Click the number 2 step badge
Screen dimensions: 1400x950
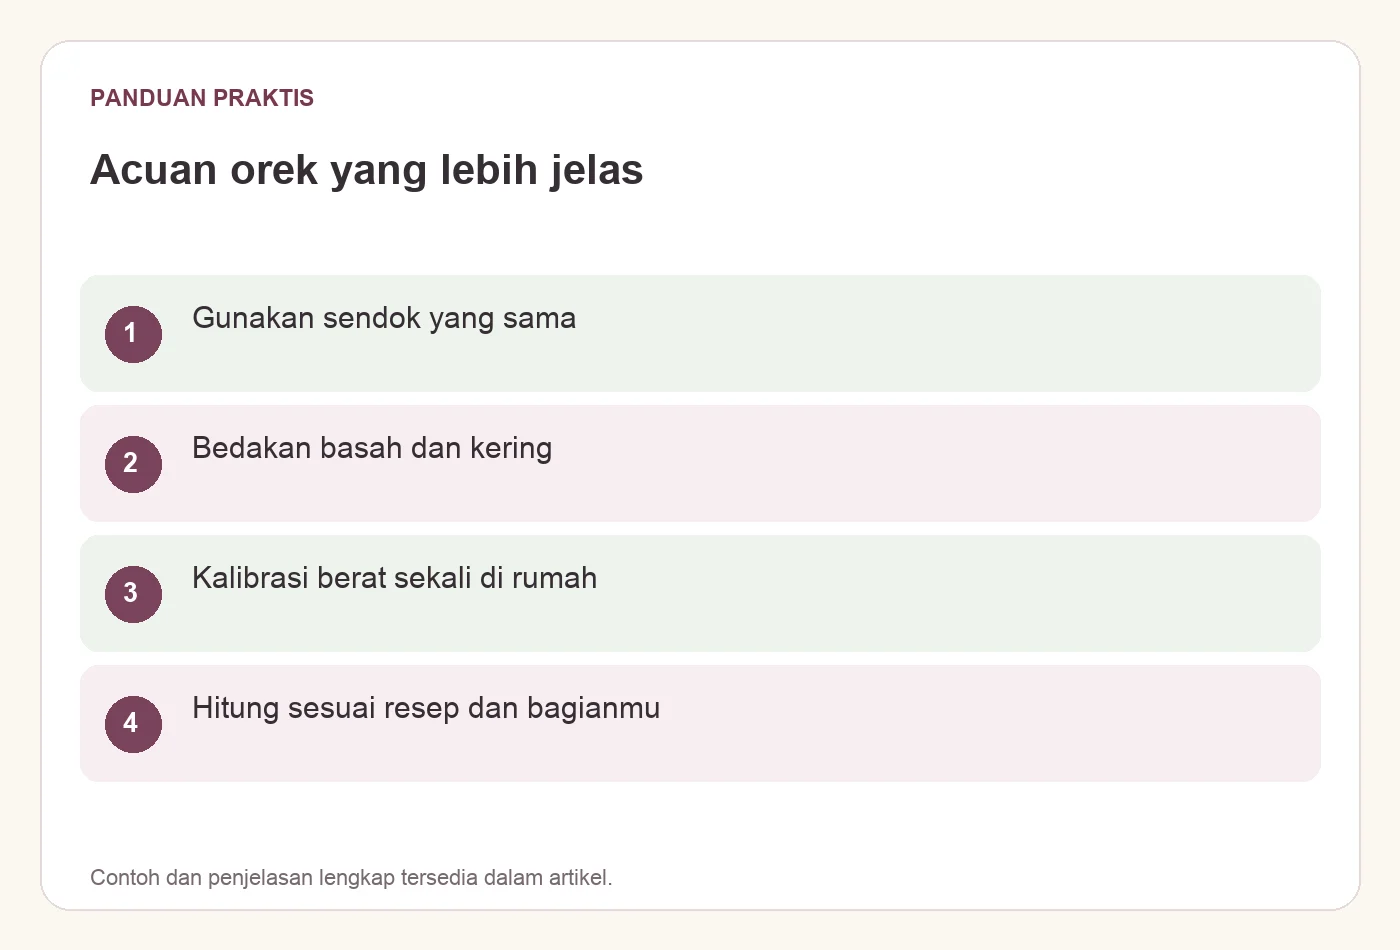click(x=133, y=464)
